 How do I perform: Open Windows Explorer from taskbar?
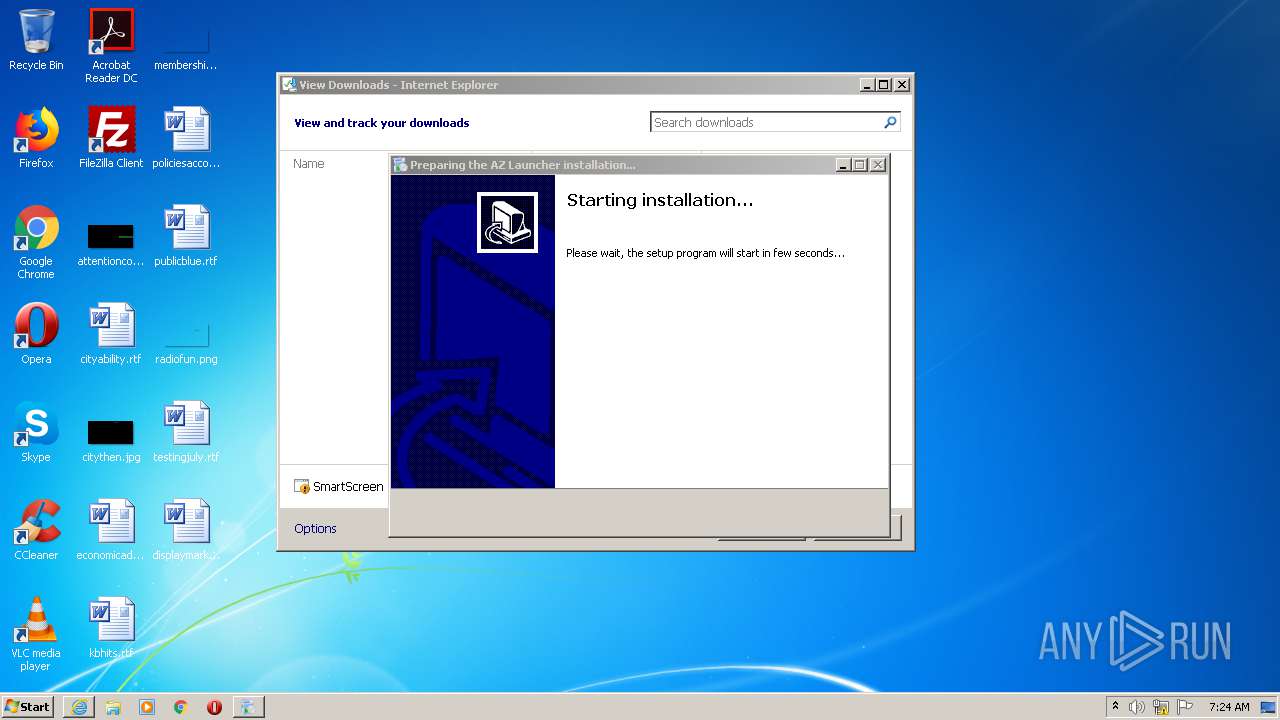pyautogui.click(x=113, y=707)
